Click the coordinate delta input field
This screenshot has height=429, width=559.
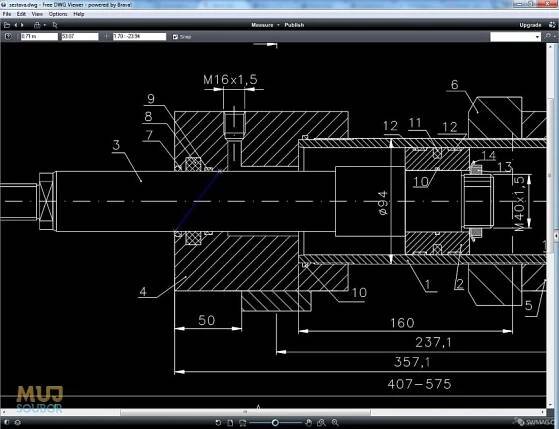point(139,36)
